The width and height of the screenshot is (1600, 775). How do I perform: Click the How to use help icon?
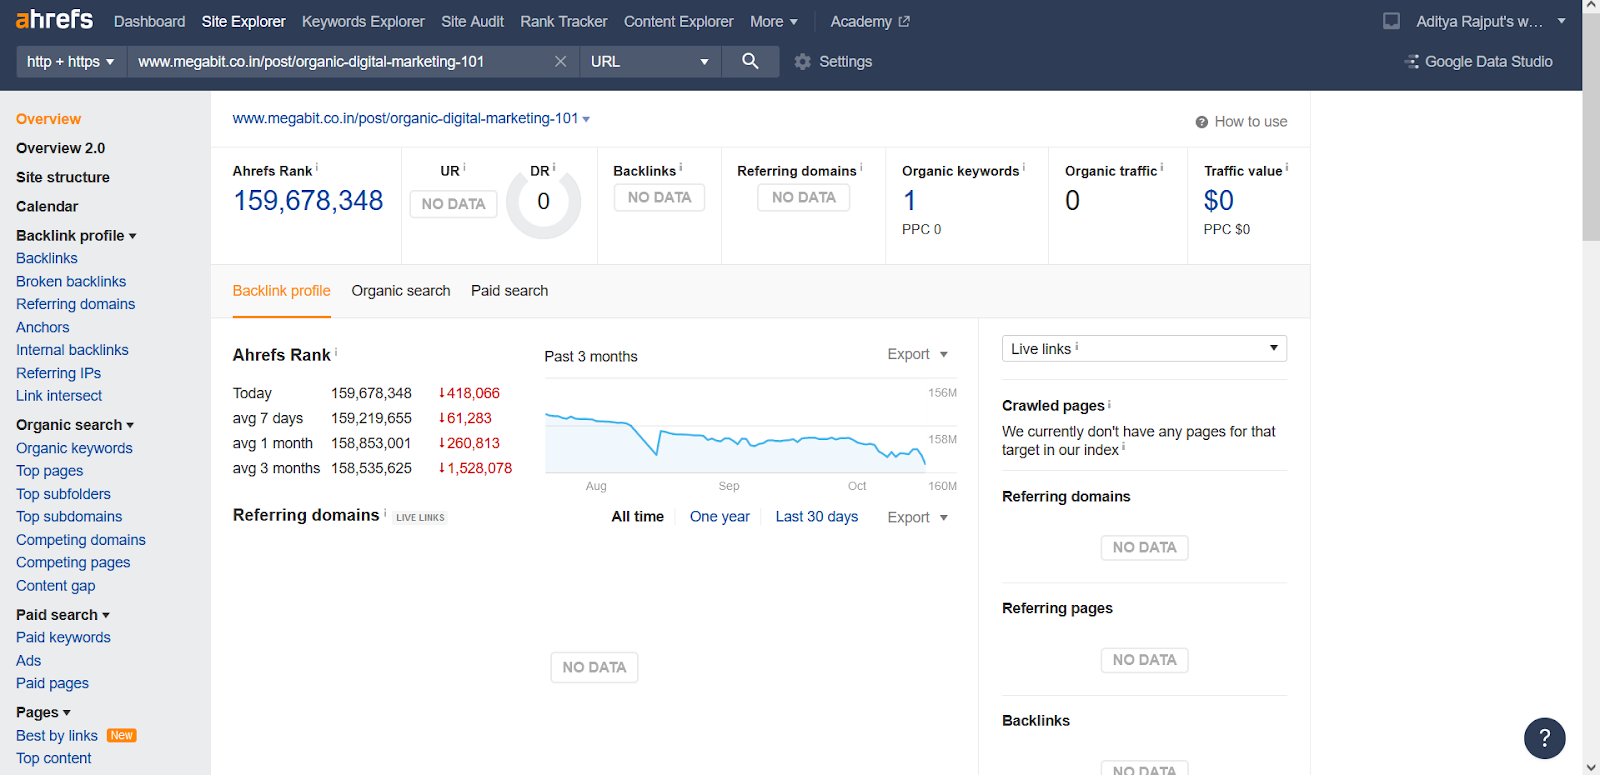click(x=1202, y=122)
